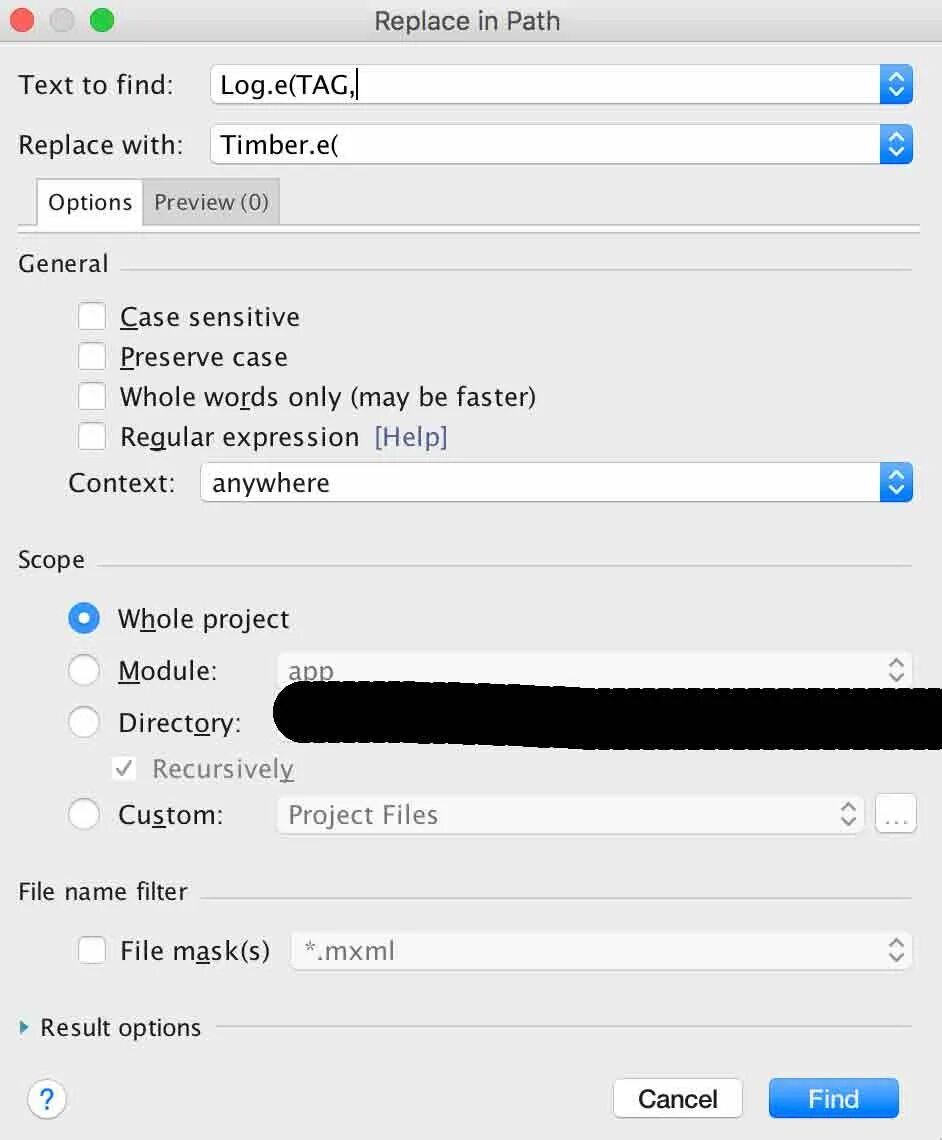Click the red close window button
Screen dimensions: 942x1140
[x=22, y=20]
